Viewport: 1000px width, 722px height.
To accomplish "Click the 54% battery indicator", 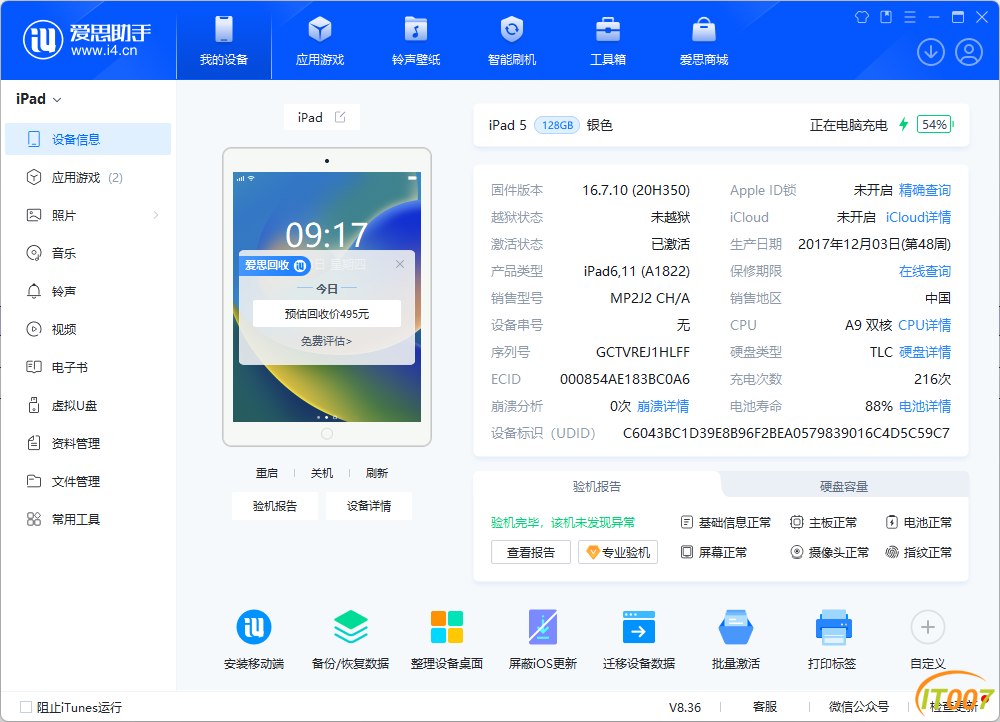I will pyautogui.click(x=934, y=124).
